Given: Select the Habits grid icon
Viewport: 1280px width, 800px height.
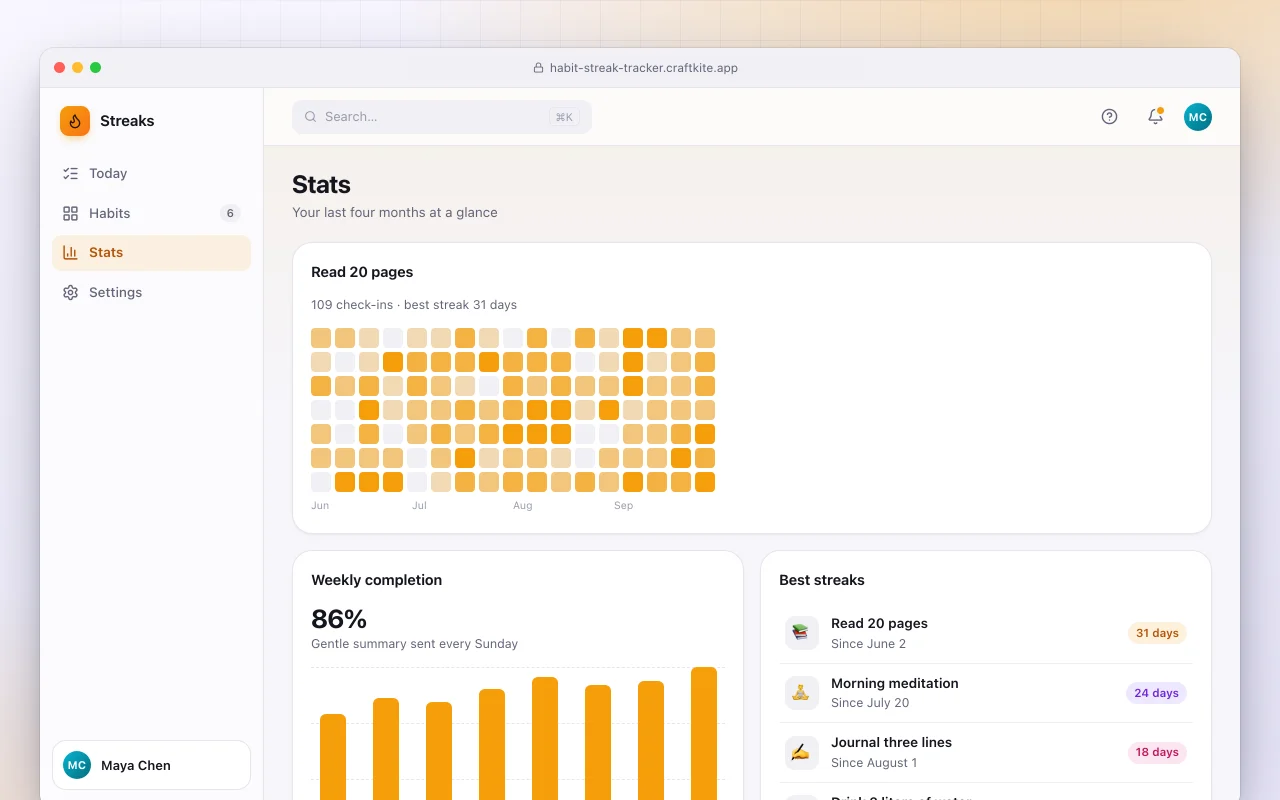Looking at the screenshot, I should pyautogui.click(x=70, y=213).
